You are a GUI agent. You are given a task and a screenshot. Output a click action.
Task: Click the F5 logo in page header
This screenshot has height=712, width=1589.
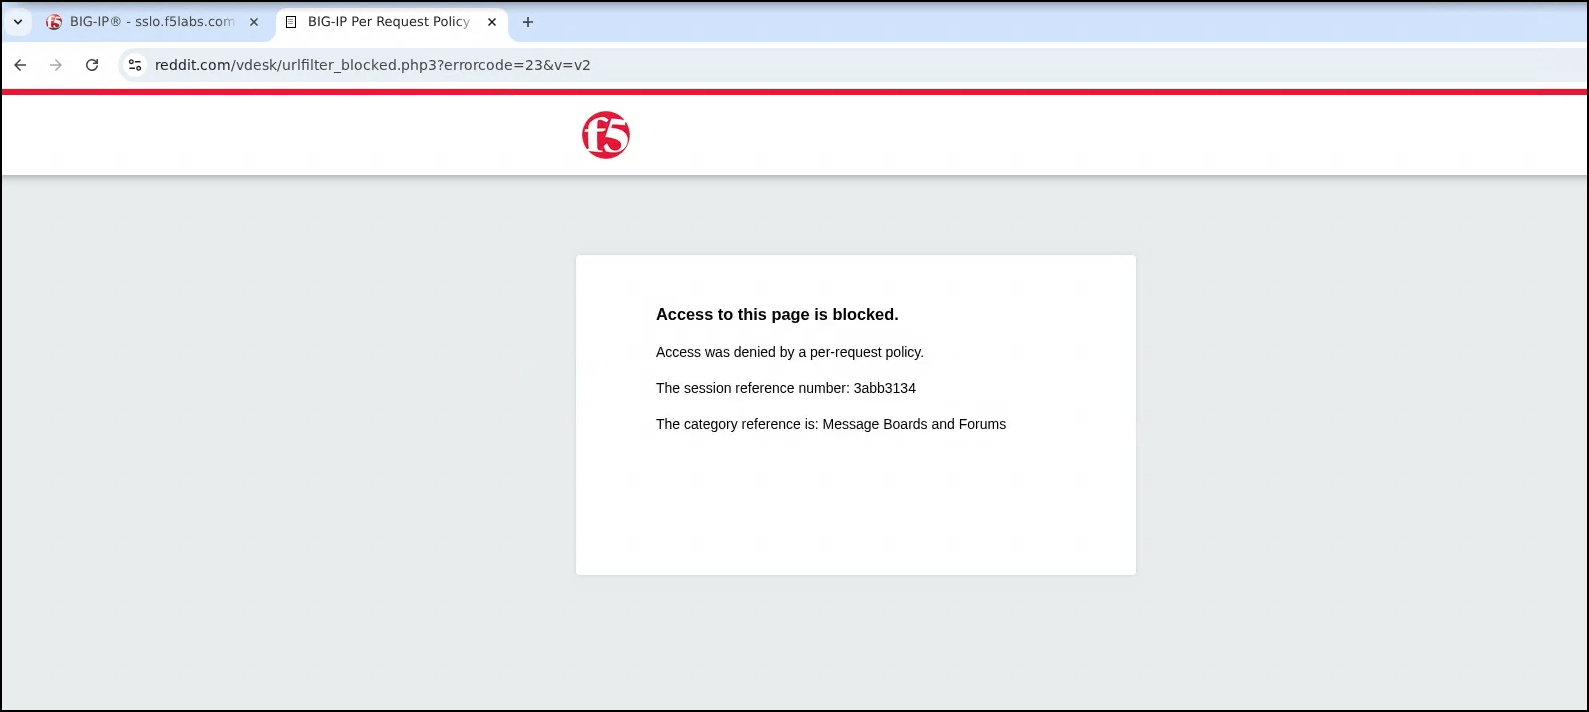pyautogui.click(x=606, y=135)
